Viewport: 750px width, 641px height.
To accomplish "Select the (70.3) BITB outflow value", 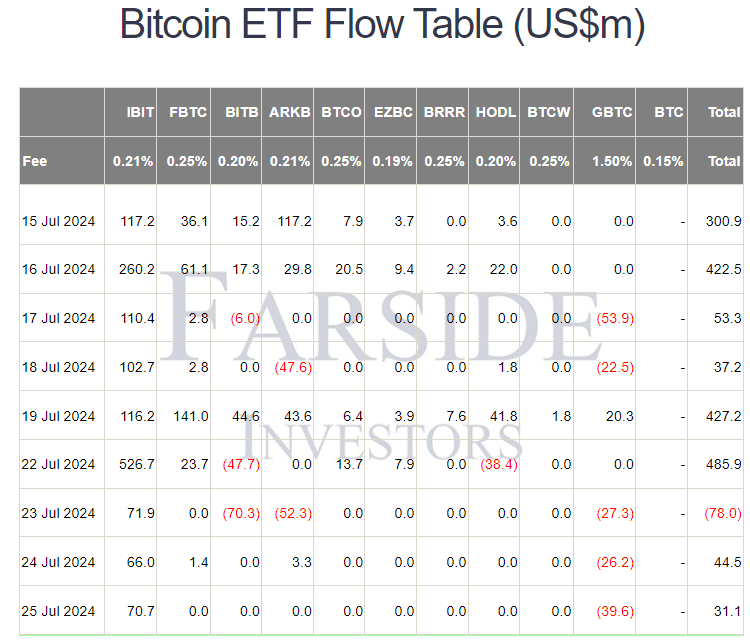I will coord(239,513).
